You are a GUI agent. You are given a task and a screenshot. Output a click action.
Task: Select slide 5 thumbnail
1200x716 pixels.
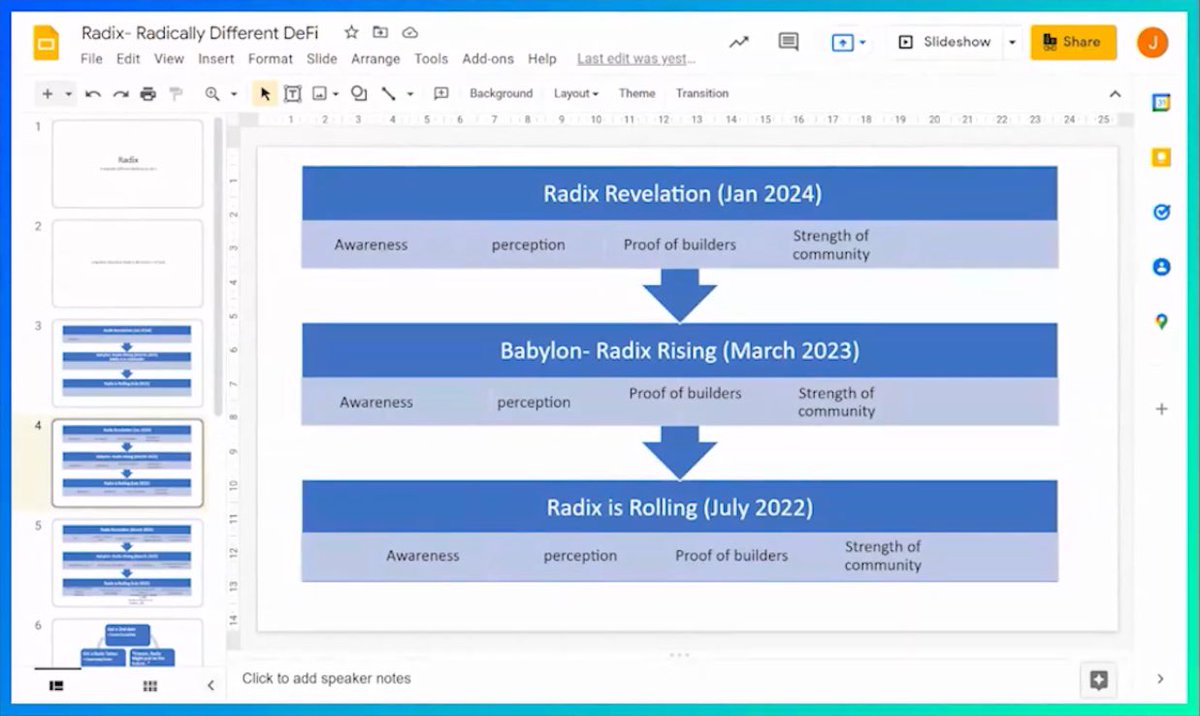127,562
